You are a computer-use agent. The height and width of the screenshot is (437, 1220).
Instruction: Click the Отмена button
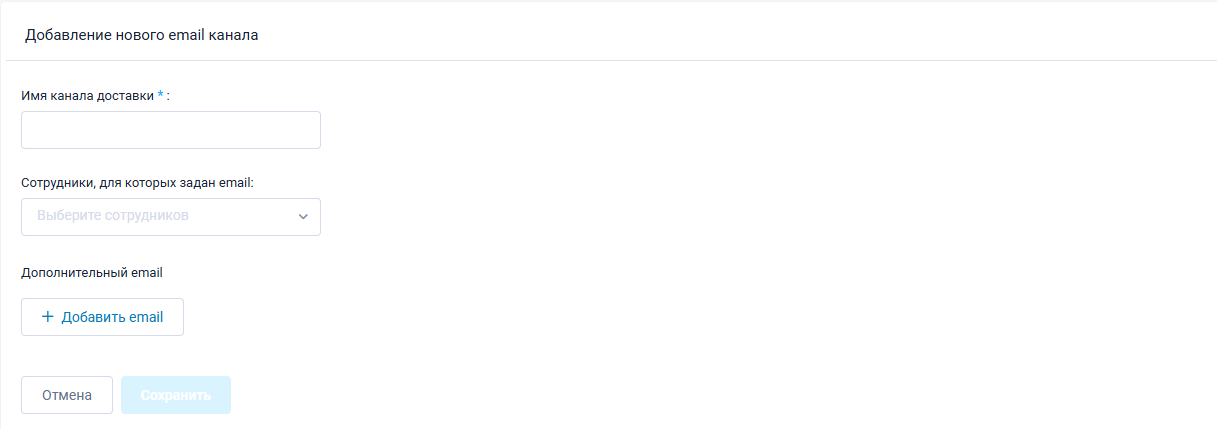67,395
